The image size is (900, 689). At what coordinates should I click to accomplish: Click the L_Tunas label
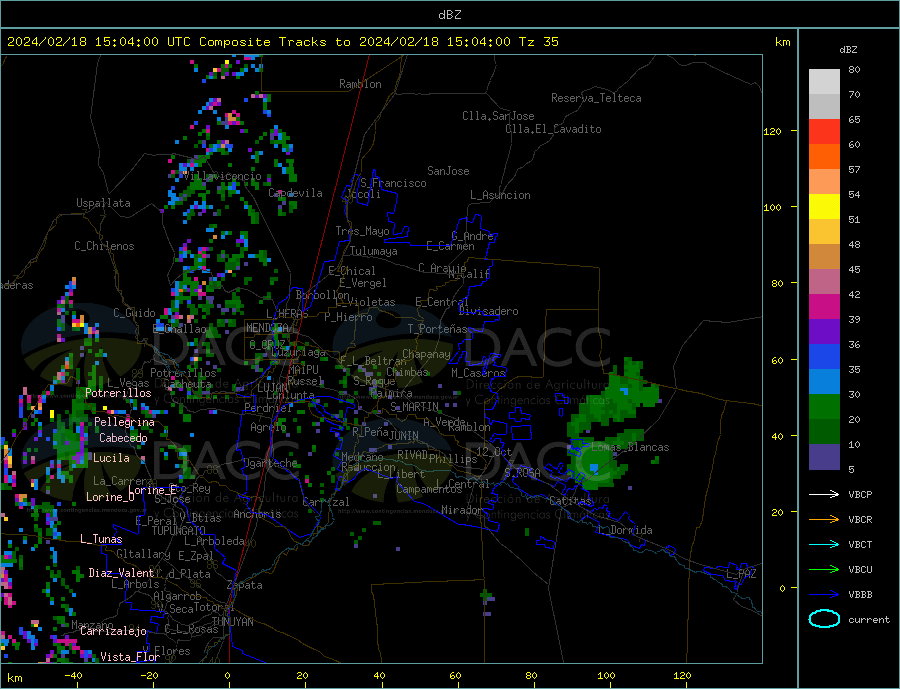pos(101,539)
